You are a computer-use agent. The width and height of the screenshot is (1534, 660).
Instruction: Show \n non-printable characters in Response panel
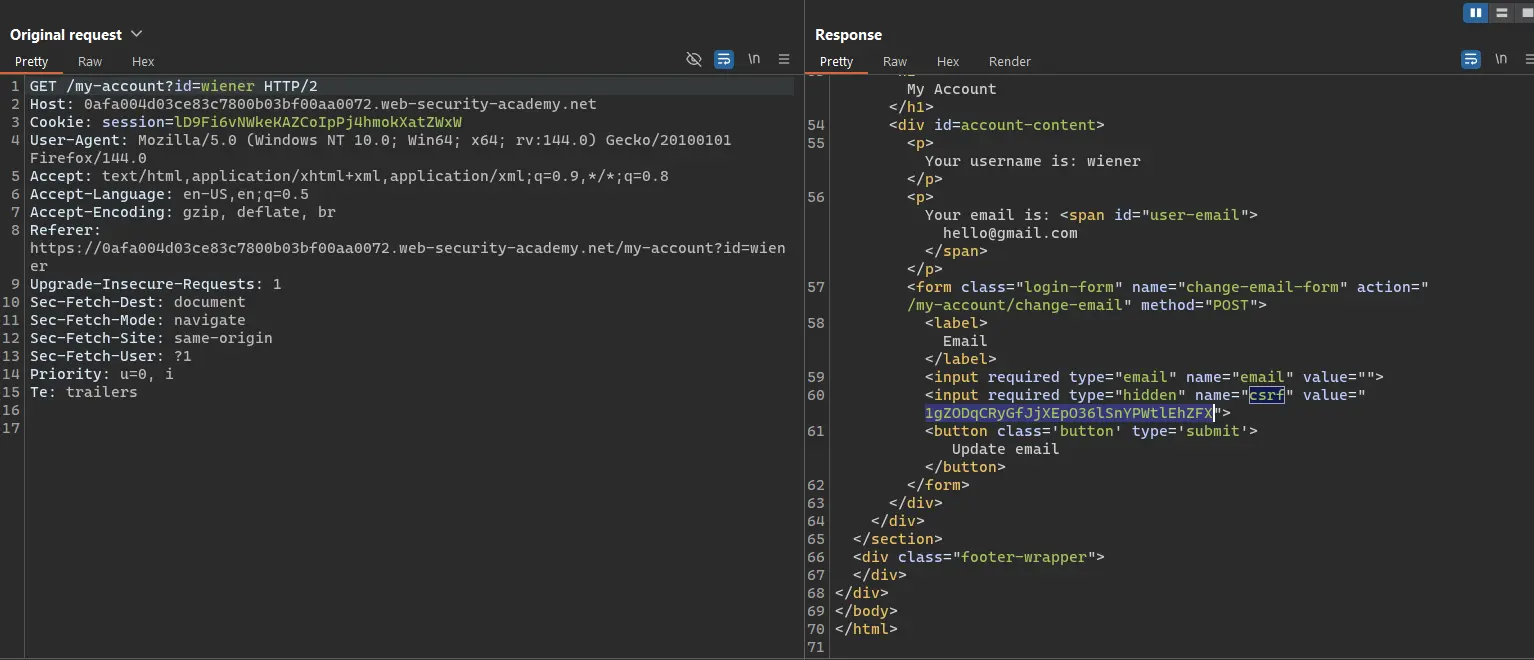pos(1501,60)
